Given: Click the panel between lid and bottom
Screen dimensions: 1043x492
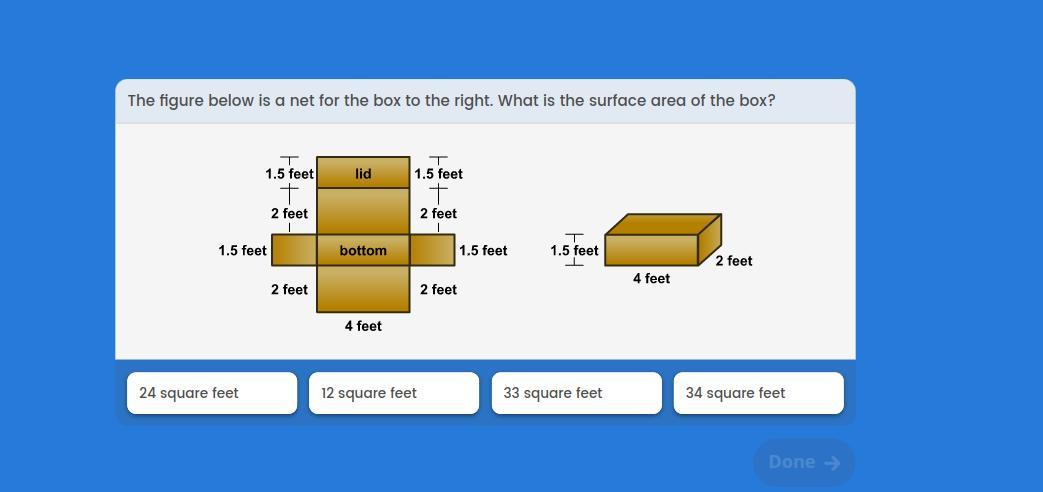Looking at the screenshot, I should (363, 211).
